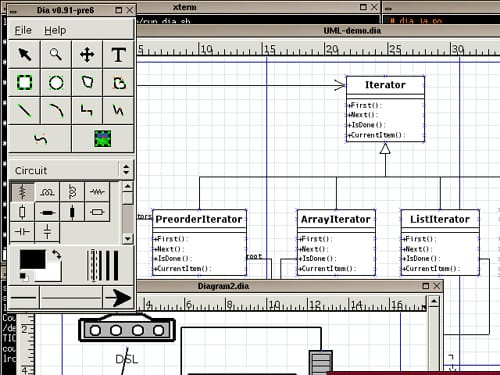Image resolution: width=500 pixels, height=375 pixels.
Task: Click the generalization triangle under Iterator
Action: (x=385, y=148)
